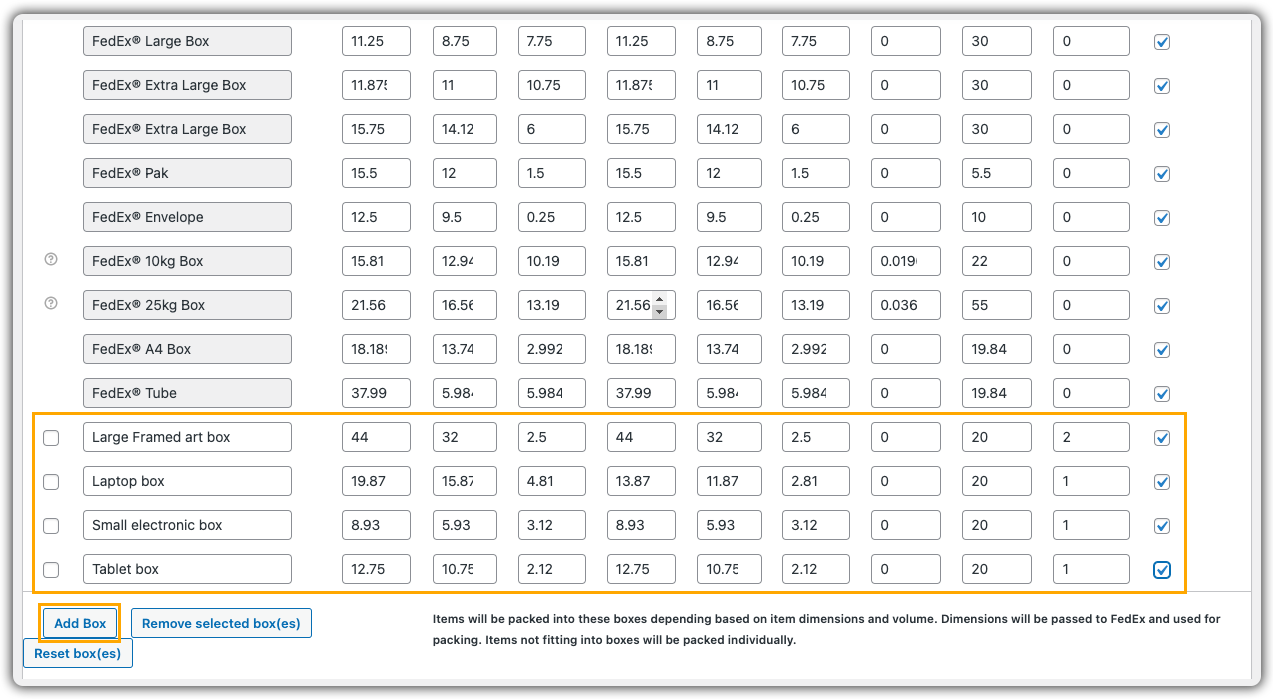1273x699 pixels.
Task: Uncheck enabled box for FedEx Tube
Action: click(x=1162, y=394)
